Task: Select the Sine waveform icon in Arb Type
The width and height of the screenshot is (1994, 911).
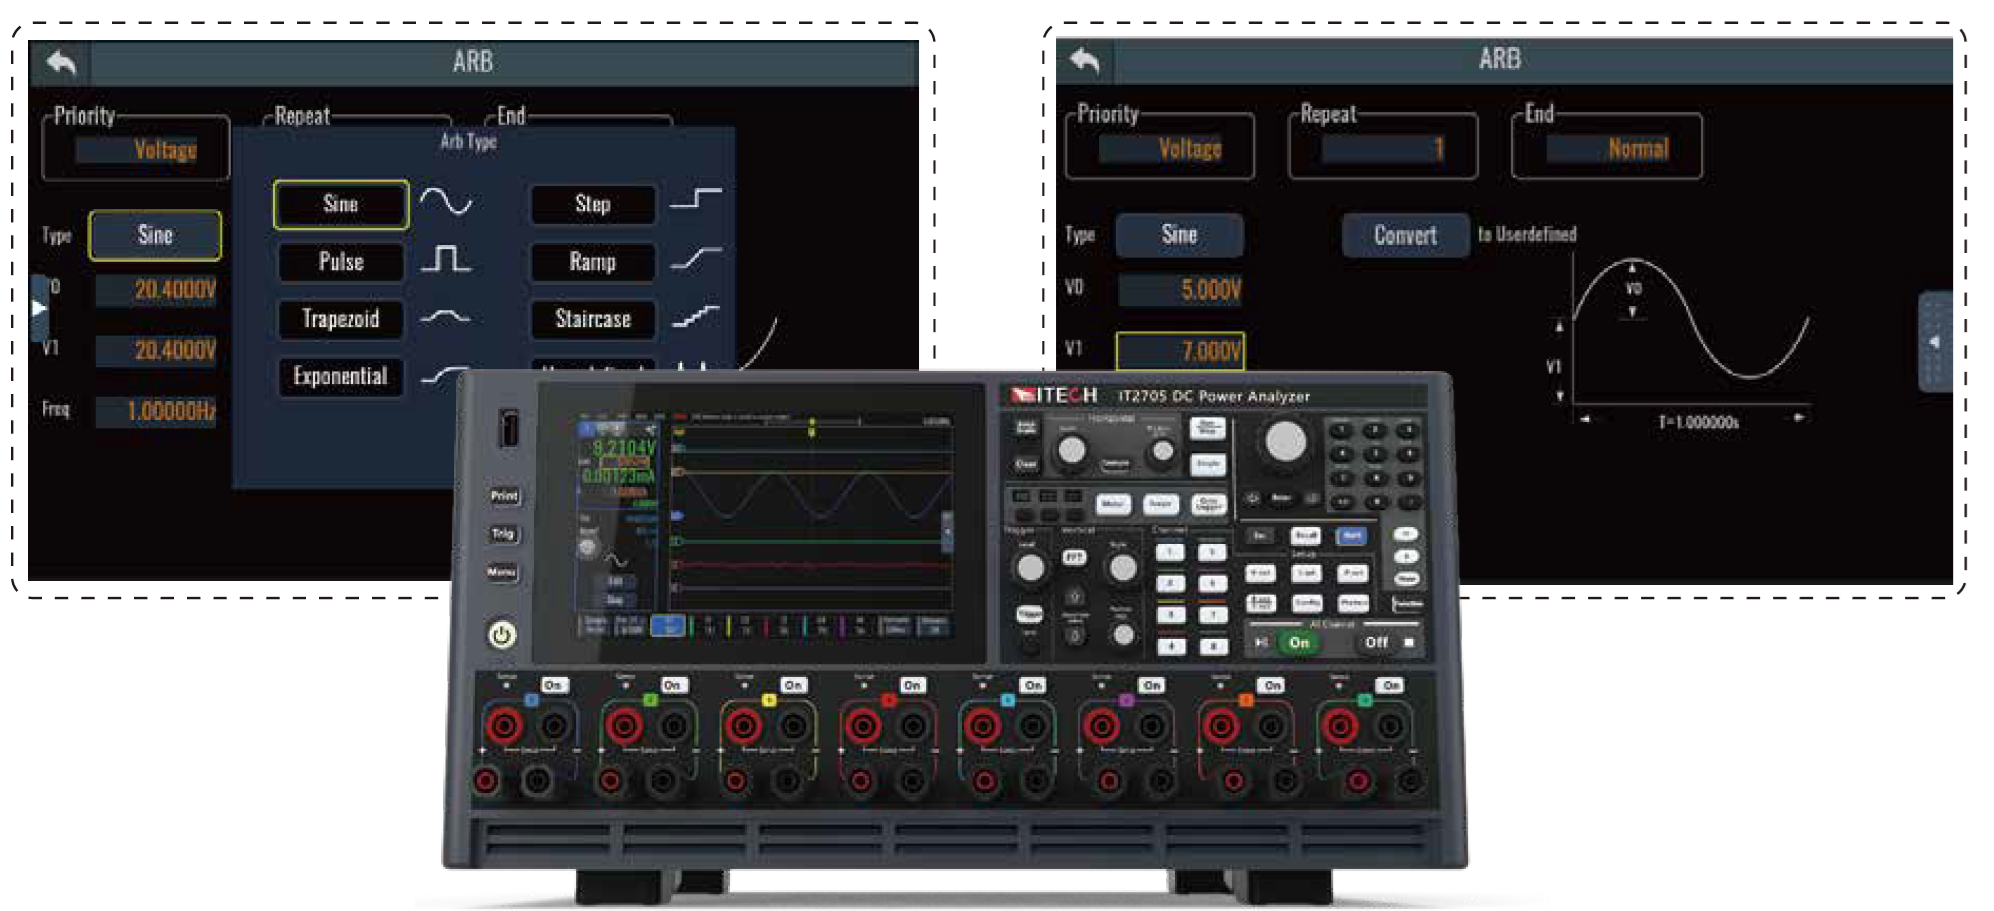Action: click(446, 202)
